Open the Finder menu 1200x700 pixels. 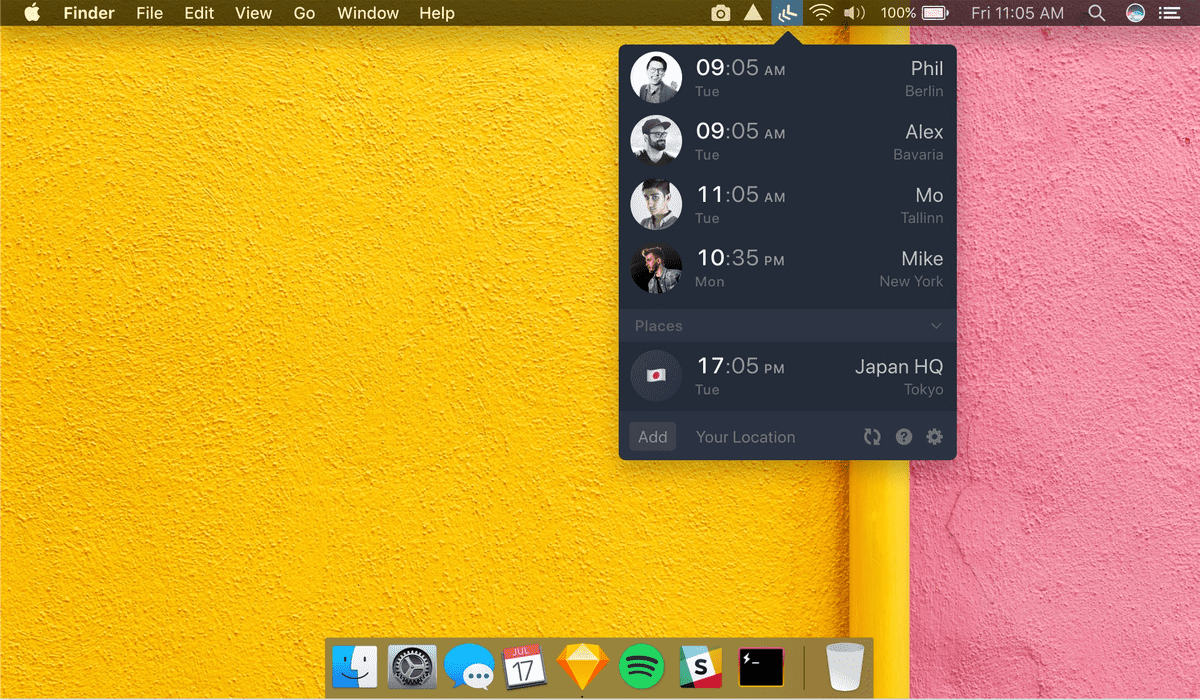click(89, 13)
